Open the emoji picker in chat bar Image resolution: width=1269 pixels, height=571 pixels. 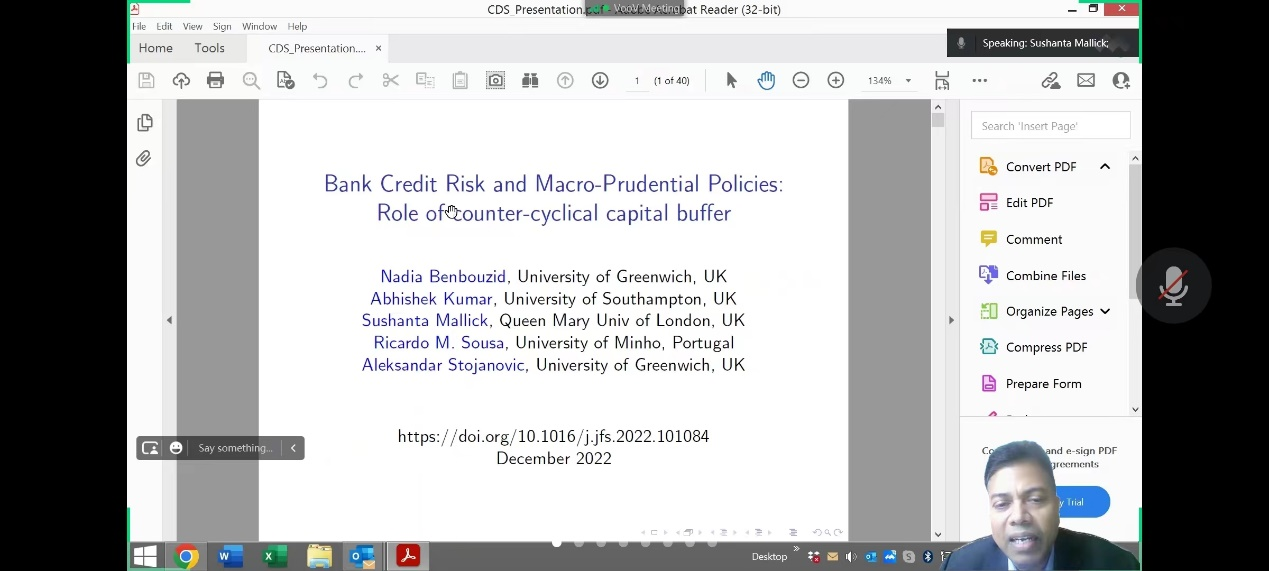(x=176, y=448)
